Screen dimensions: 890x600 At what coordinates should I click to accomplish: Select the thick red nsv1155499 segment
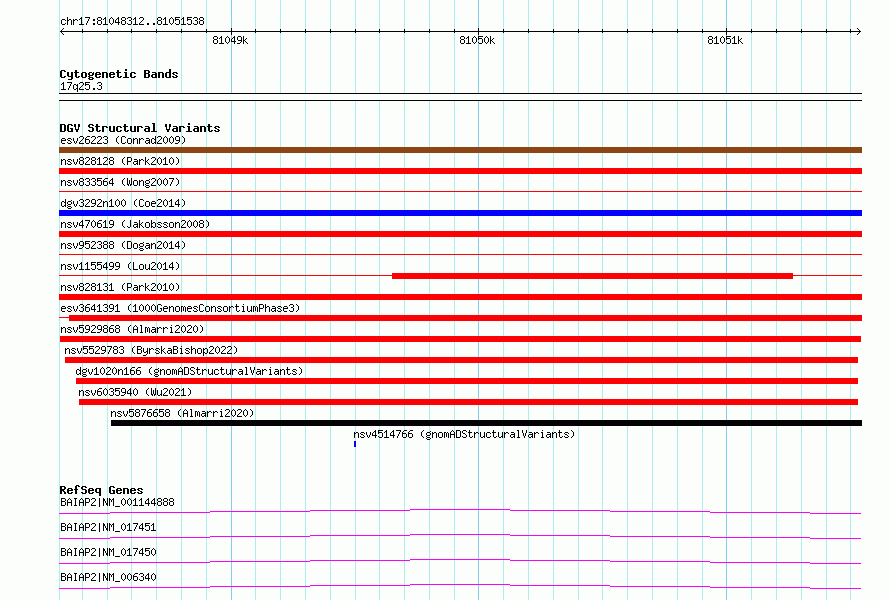(x=593, y=276)
